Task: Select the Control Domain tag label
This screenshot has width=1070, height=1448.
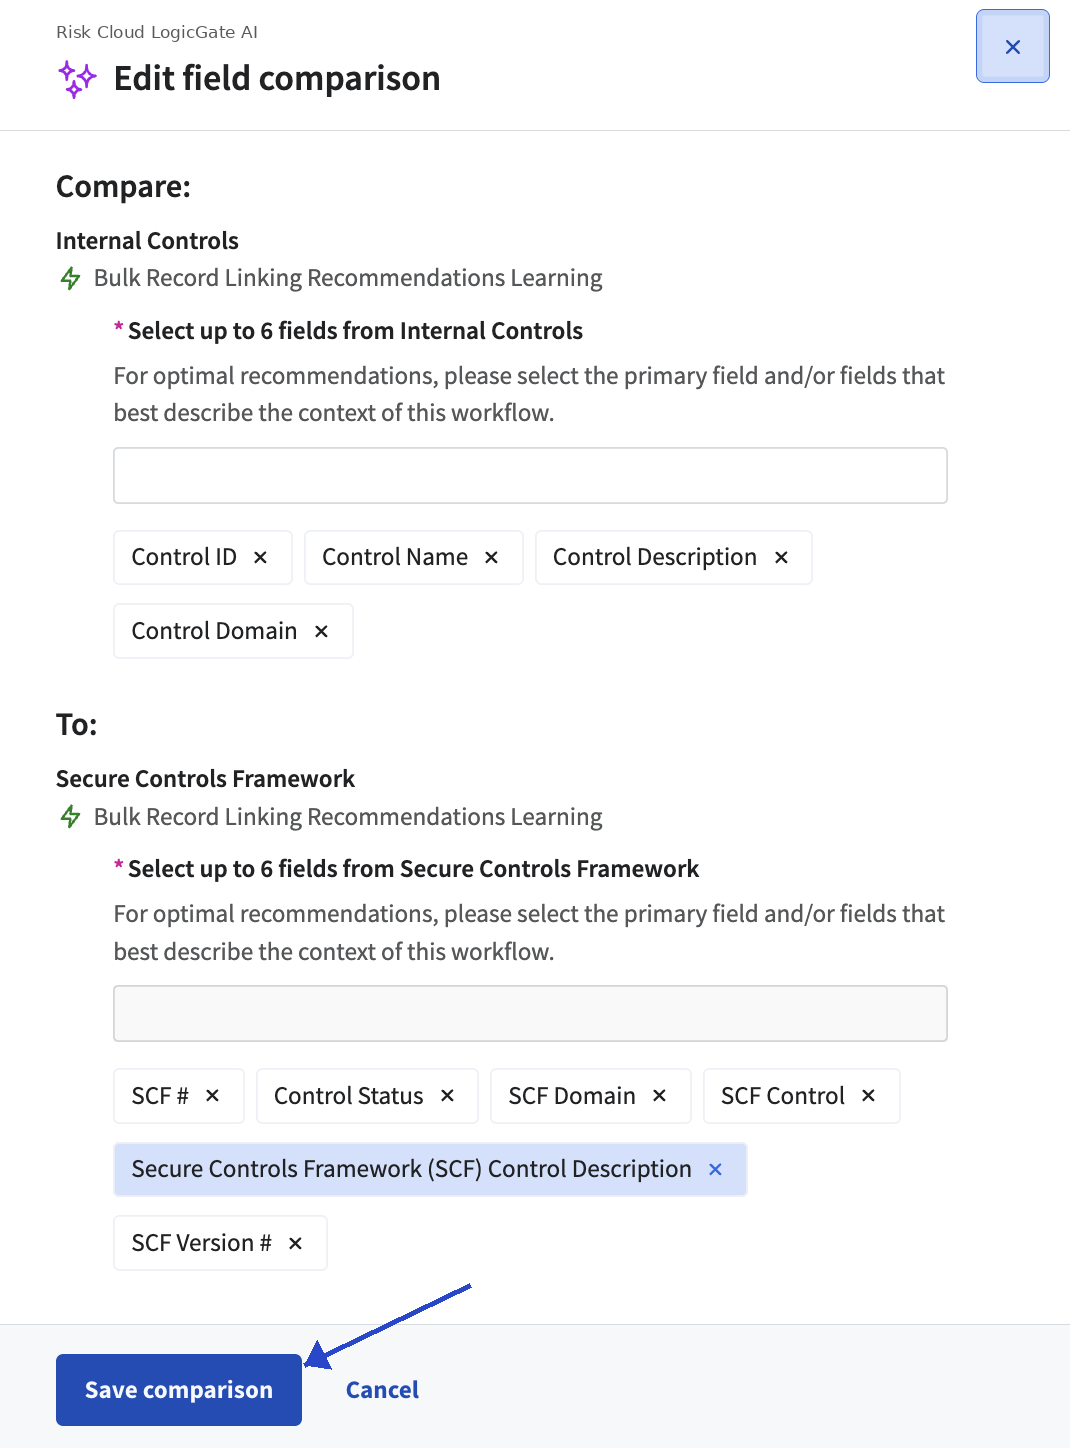Action: pyautogui.click(x=214, y=631)
